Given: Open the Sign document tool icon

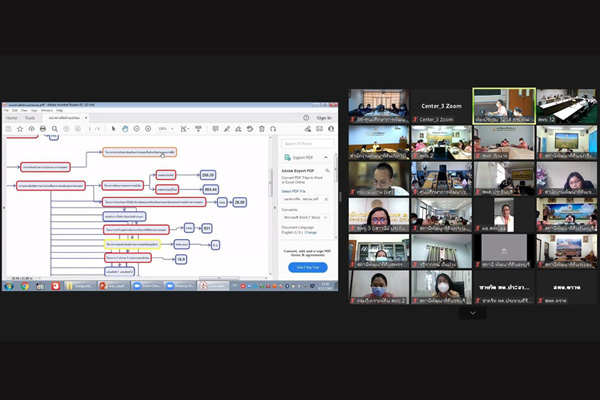Looking at the screenshot, I should (238, 129).
